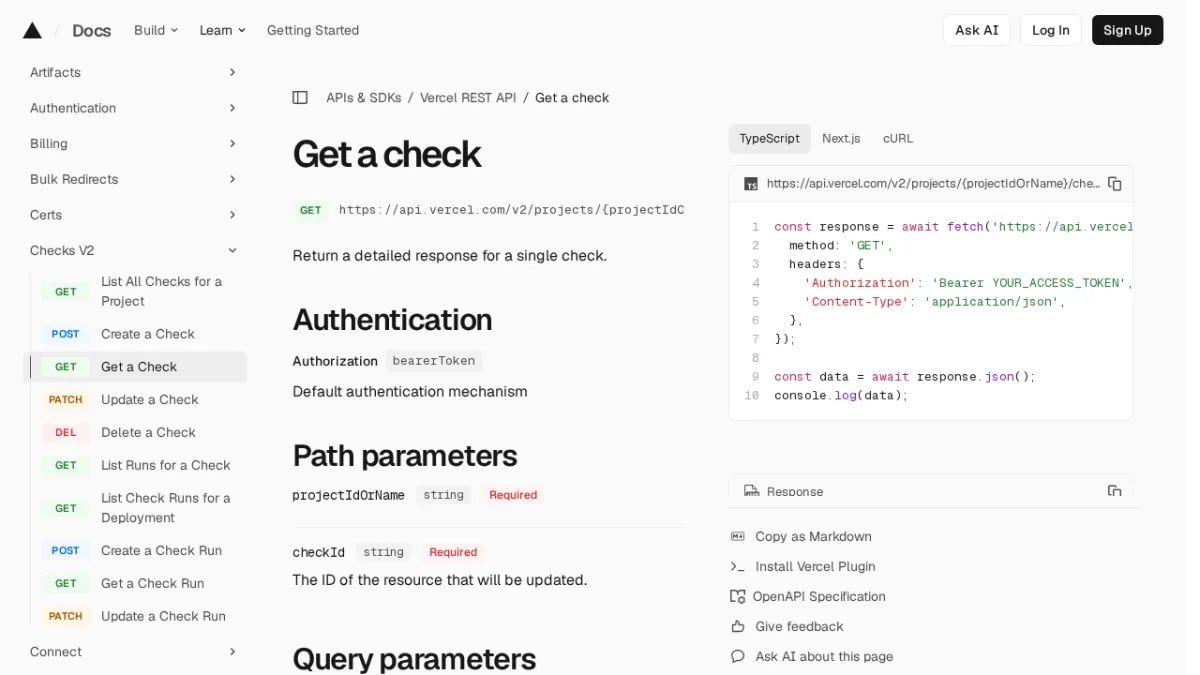1200x675 pixels.
Task: Open Delete a Check endpoint page
Action: click(x=135, y=432)
